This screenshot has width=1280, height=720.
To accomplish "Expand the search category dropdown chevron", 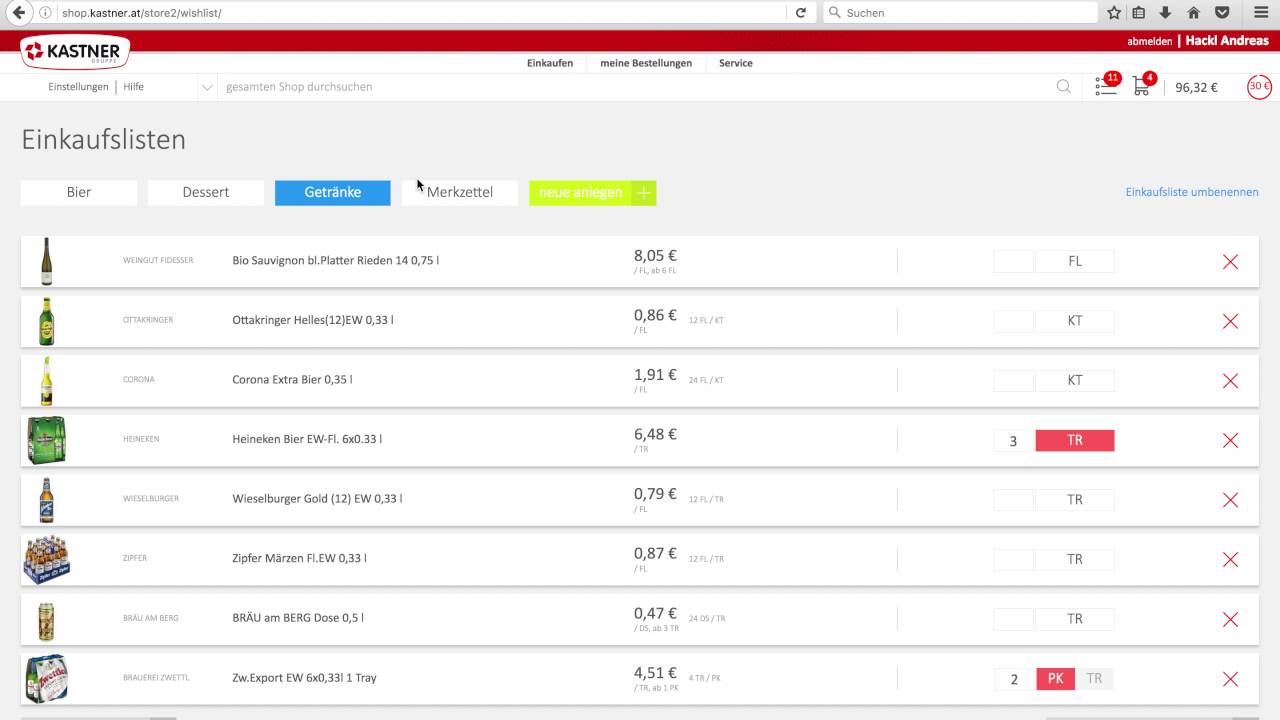I will tap(207, 87).
